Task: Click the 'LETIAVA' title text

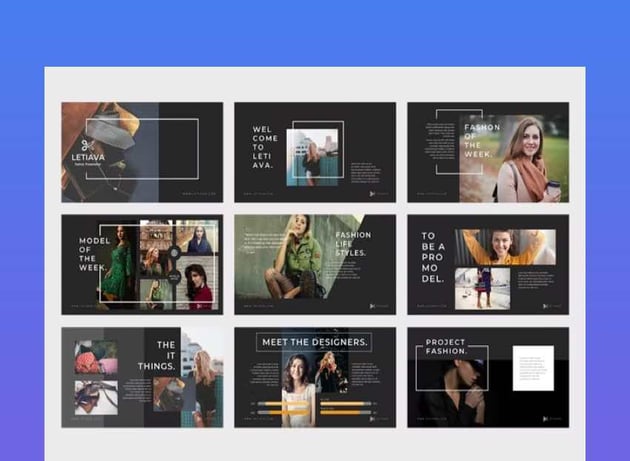Action: pyautogui.click(x=86, y=157)
